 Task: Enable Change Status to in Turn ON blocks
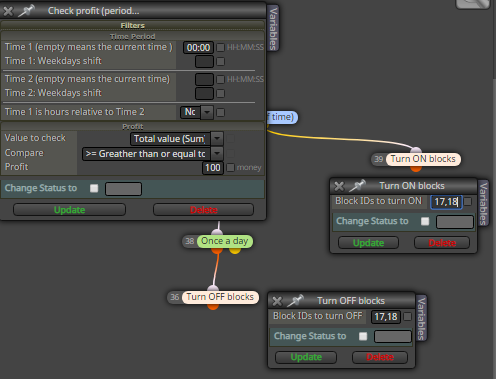(425, 221)
